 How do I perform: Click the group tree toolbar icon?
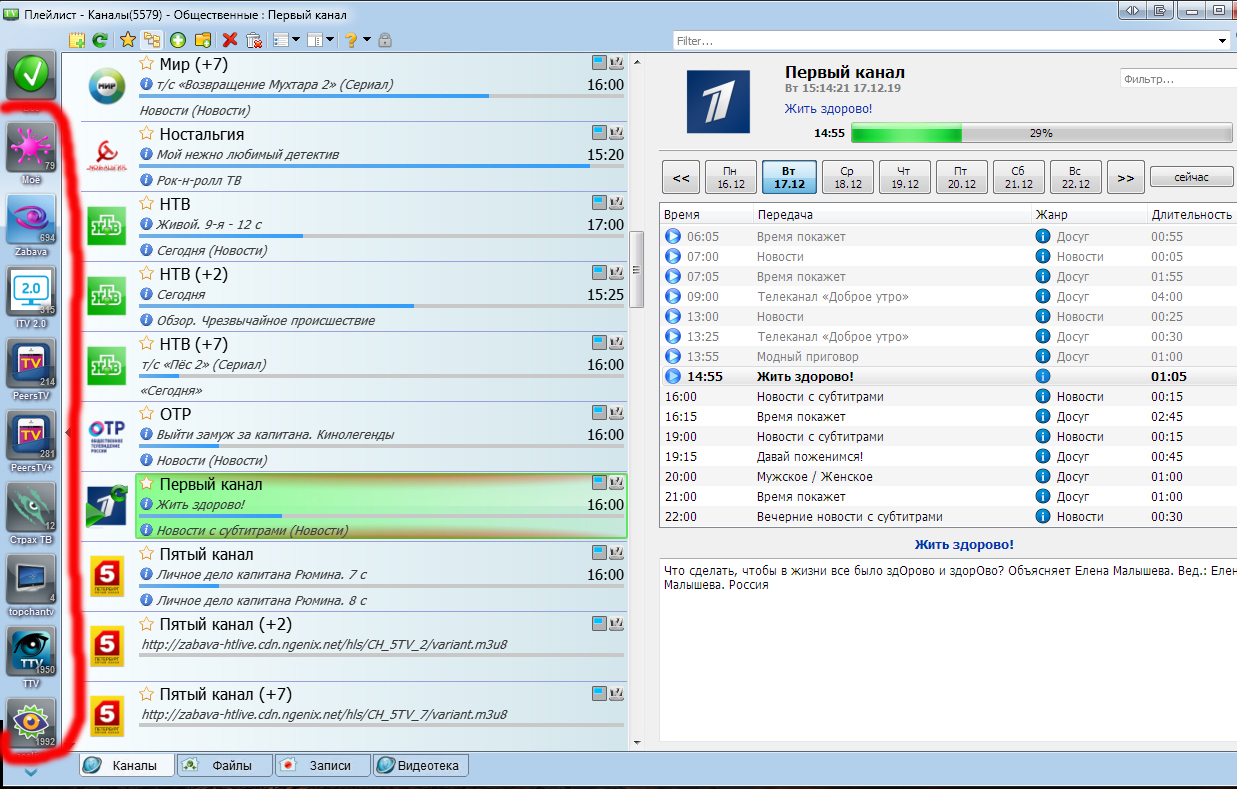pyautogui.click(x=152, y=40)
